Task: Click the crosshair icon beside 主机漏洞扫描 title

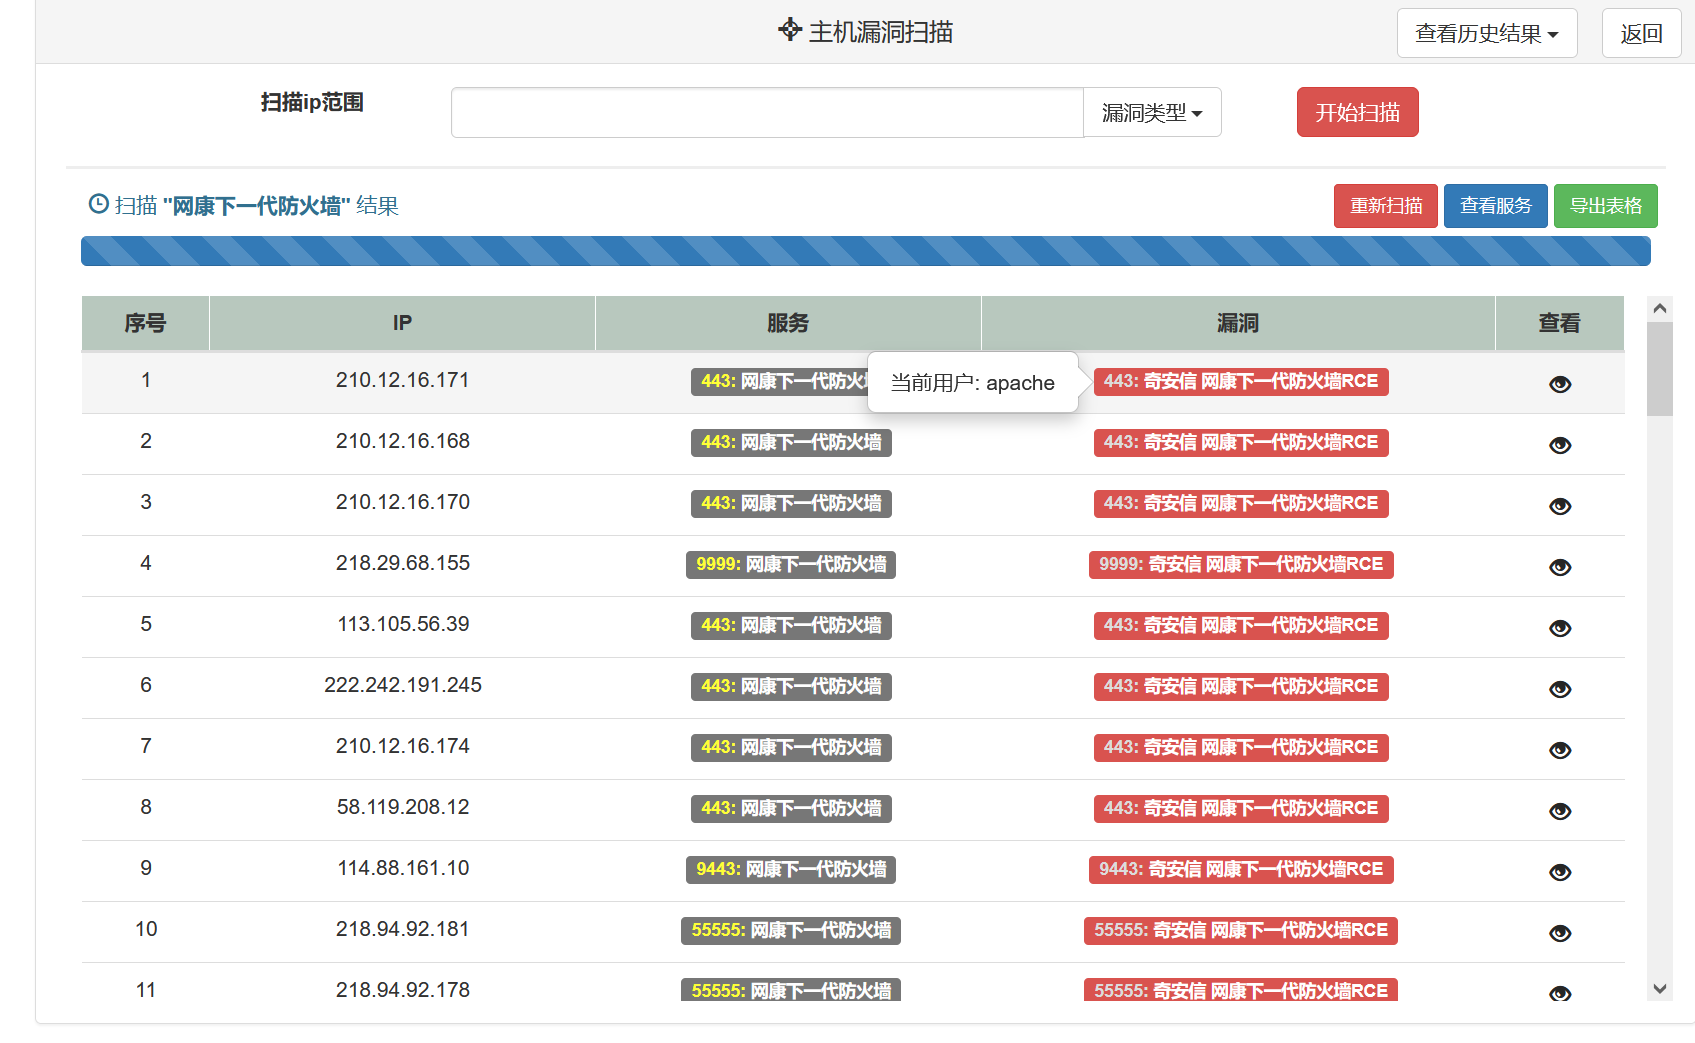Action: point(790,30)
